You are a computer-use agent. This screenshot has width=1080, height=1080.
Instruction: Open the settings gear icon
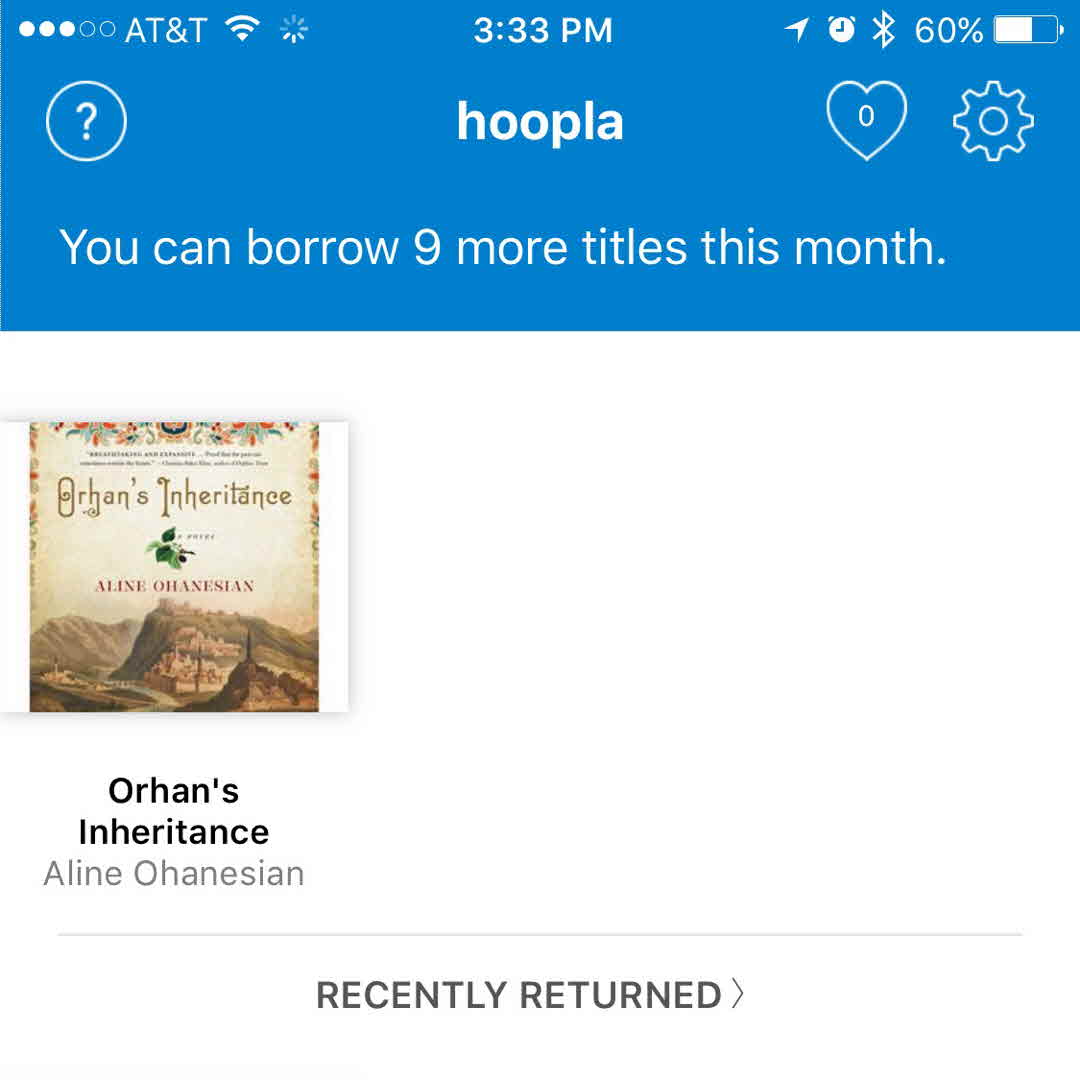point(992,121)
